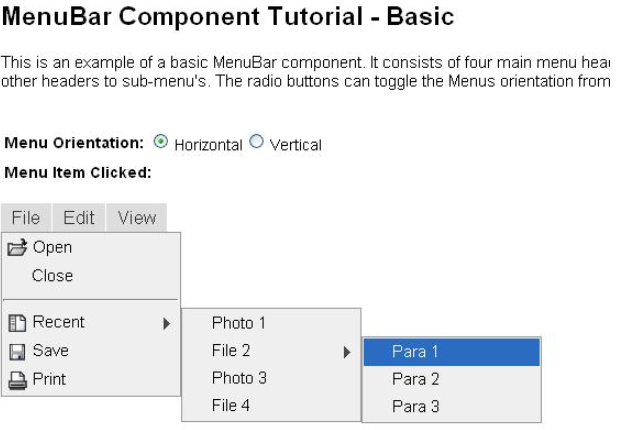The height and width of the screenshot is (430, 617).
Task: Click the Open folder icon
Action: (17, 248)
